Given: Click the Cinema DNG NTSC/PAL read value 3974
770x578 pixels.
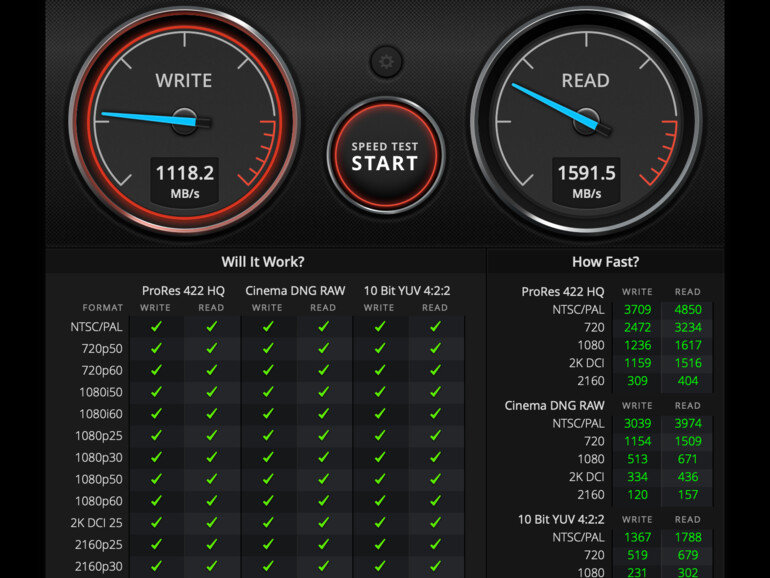Looking at the screenshot, I should 688,423.
